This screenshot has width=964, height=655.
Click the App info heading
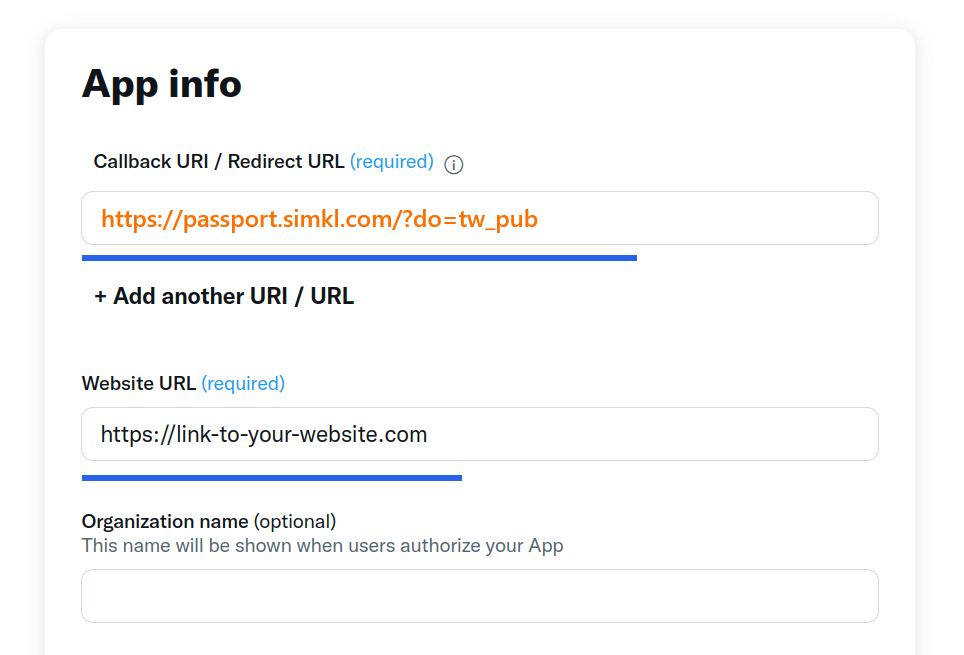coord(162,84)
